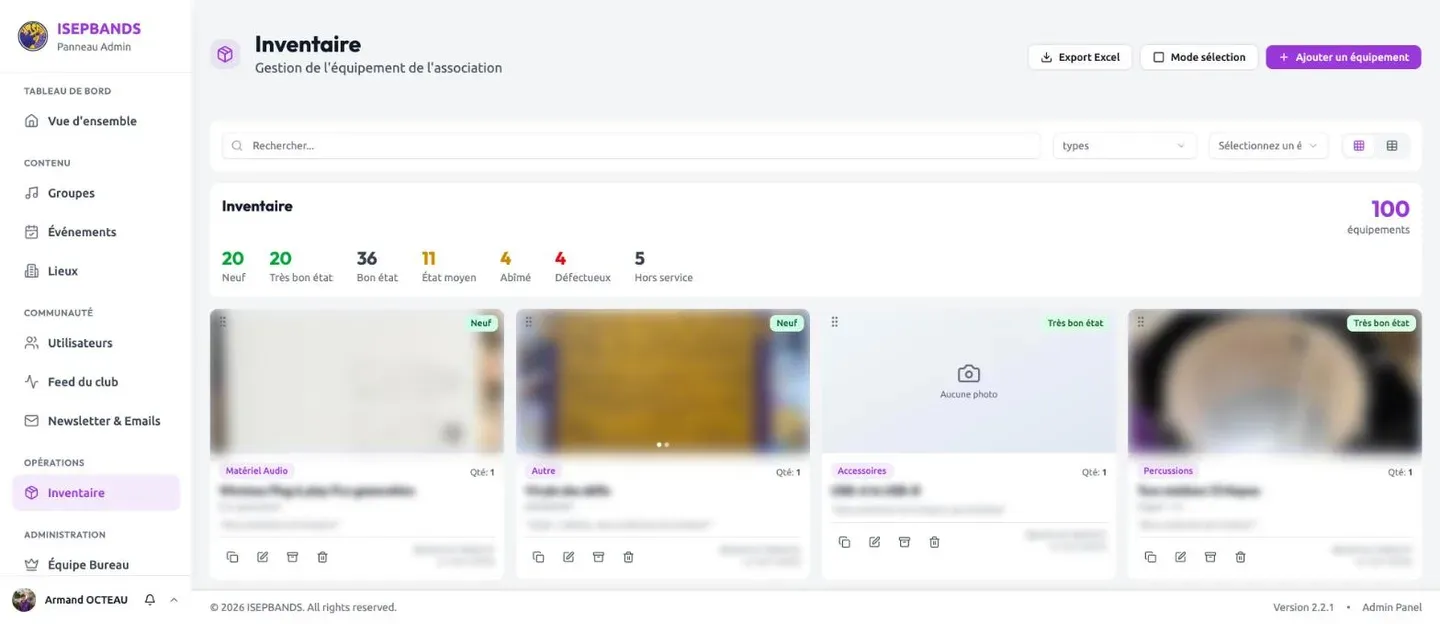1440x624 pixels.
Task: Archive the Autre card item
Action: 598,557
